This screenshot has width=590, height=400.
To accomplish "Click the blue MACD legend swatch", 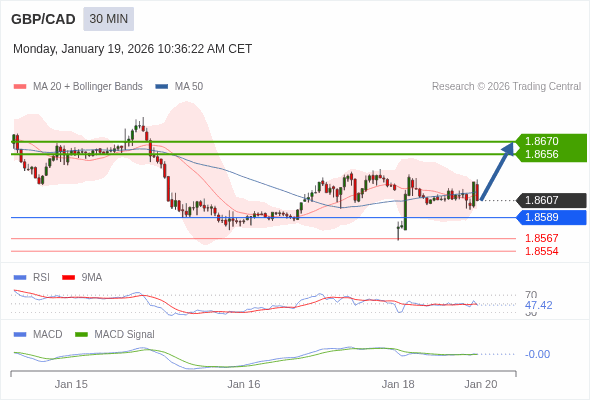I will [x=20, y=335].
